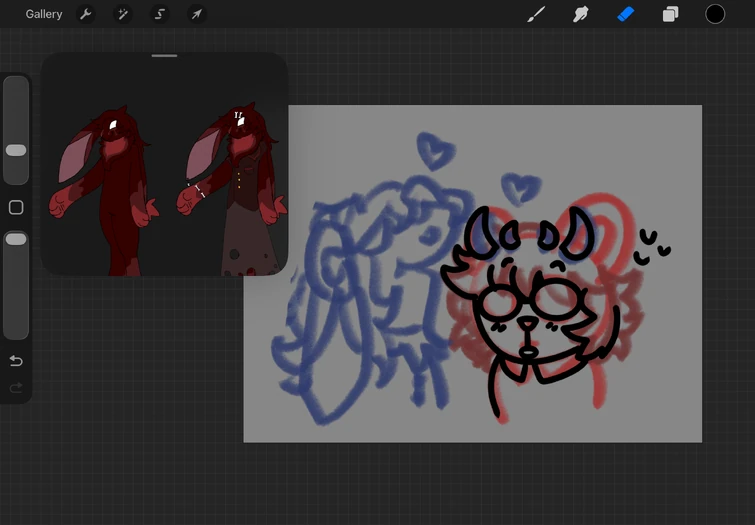Open the Layers panel

tap(670, 14)
